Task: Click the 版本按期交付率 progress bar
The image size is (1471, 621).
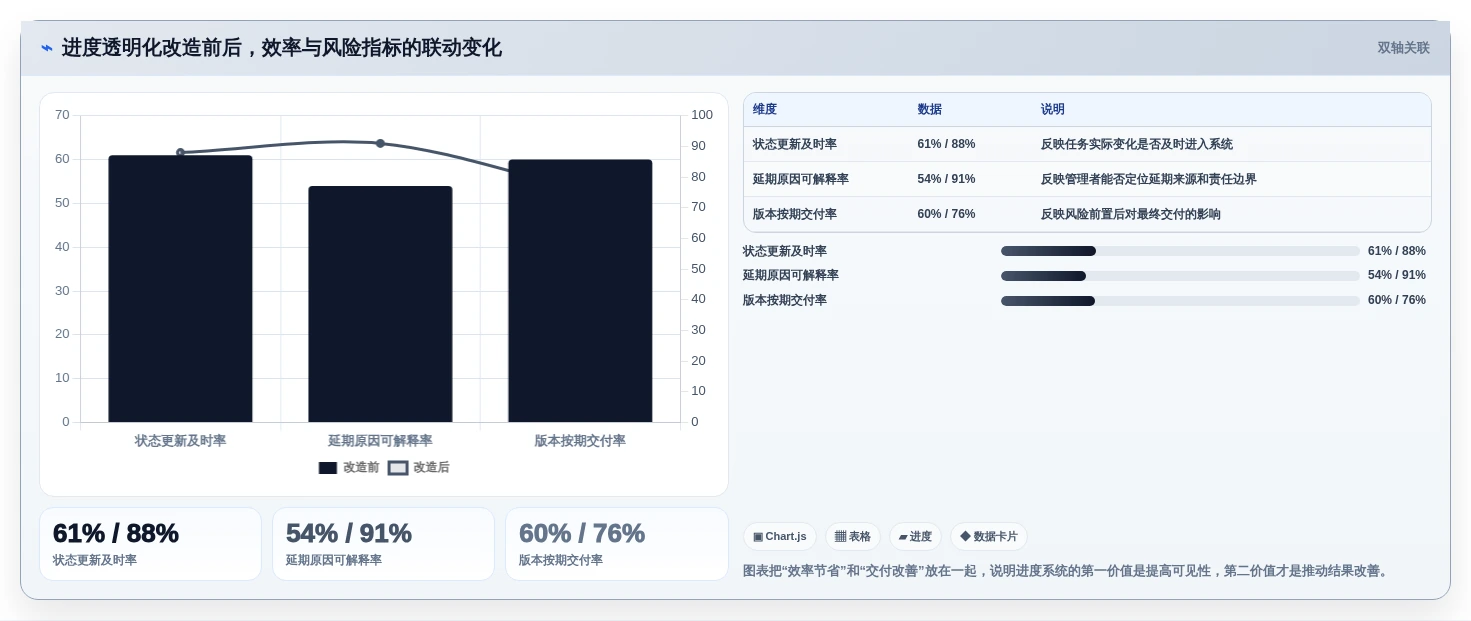Action: point(1180,301)
